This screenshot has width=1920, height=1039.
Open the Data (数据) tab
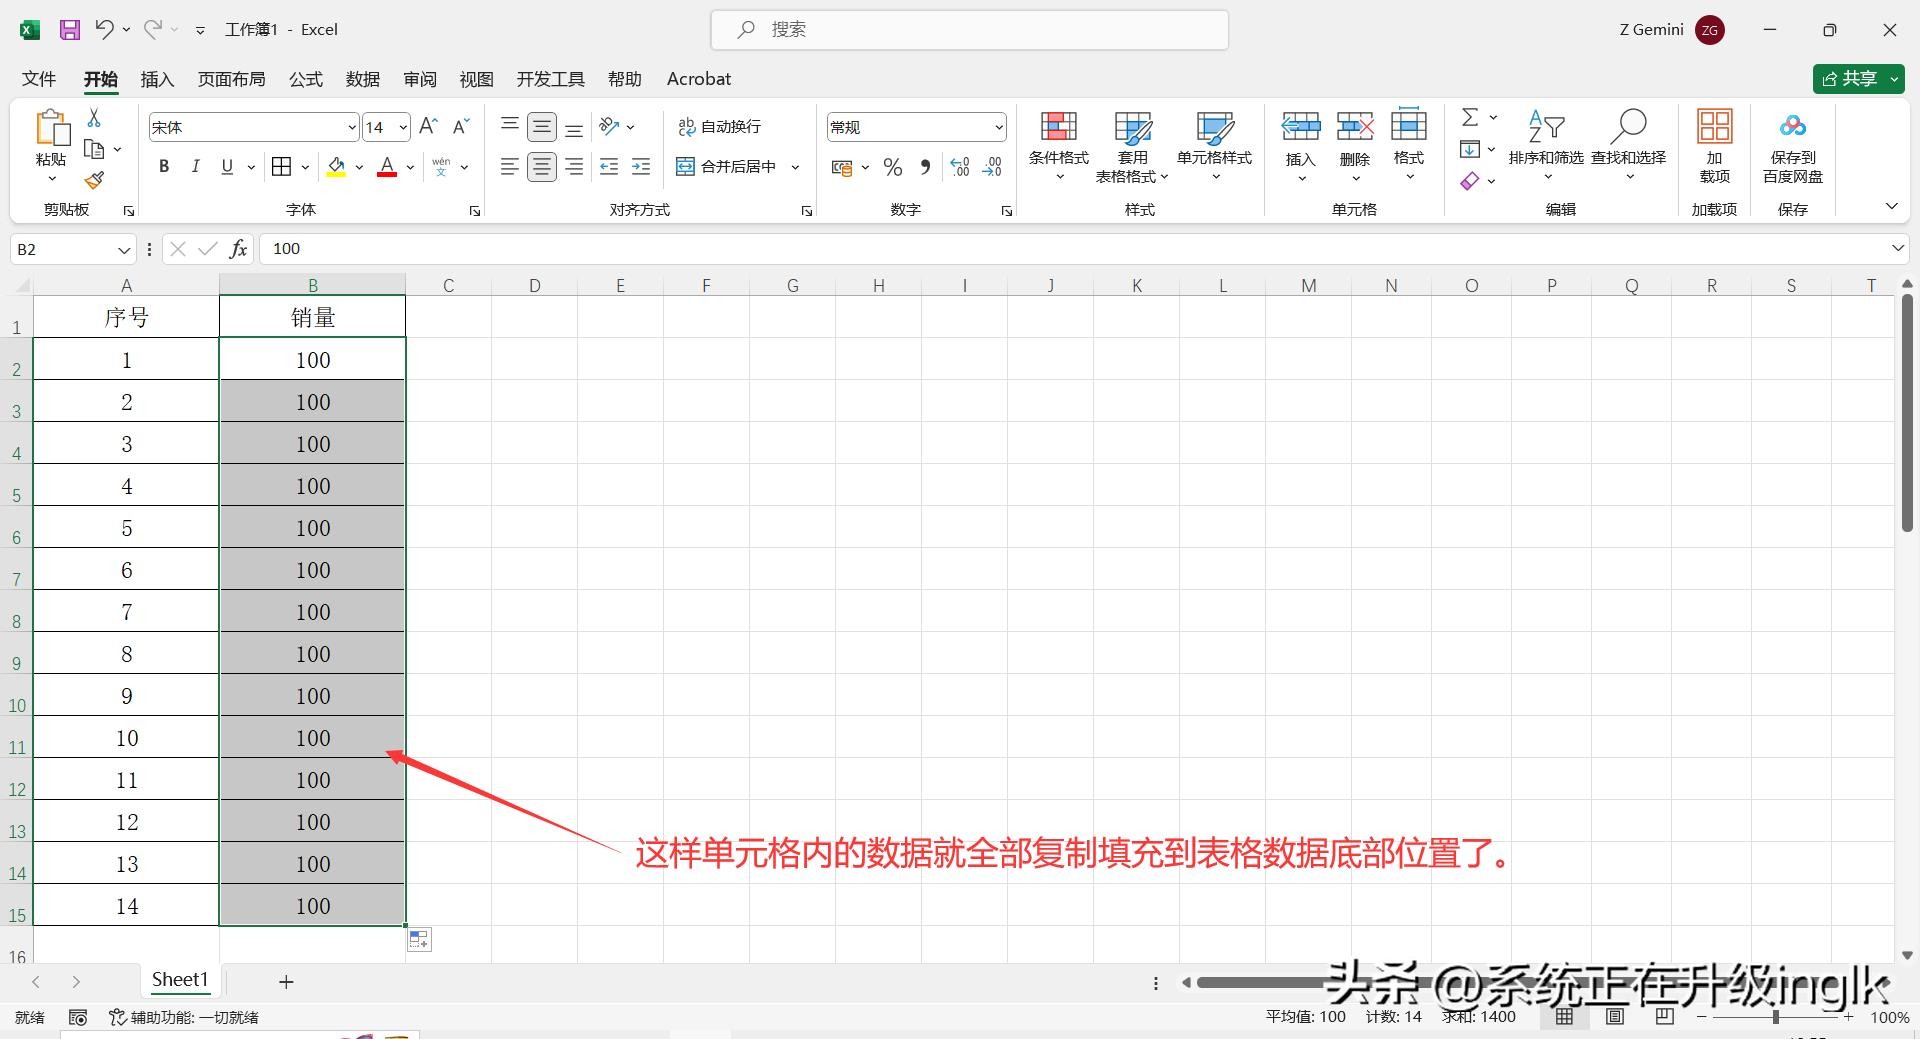point(362,79)
